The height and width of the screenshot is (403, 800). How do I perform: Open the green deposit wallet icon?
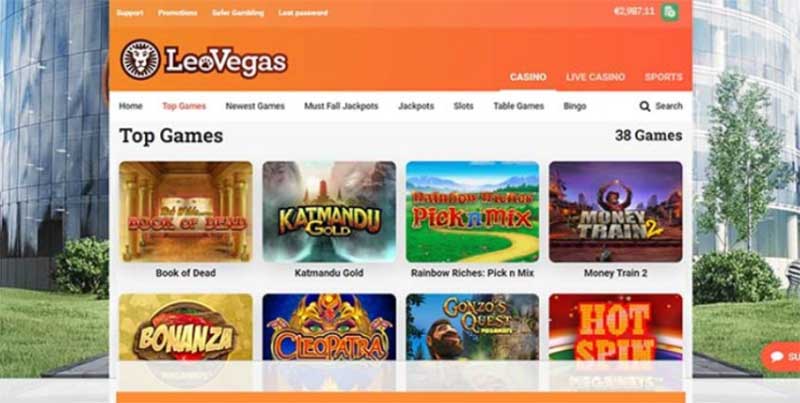669,12
